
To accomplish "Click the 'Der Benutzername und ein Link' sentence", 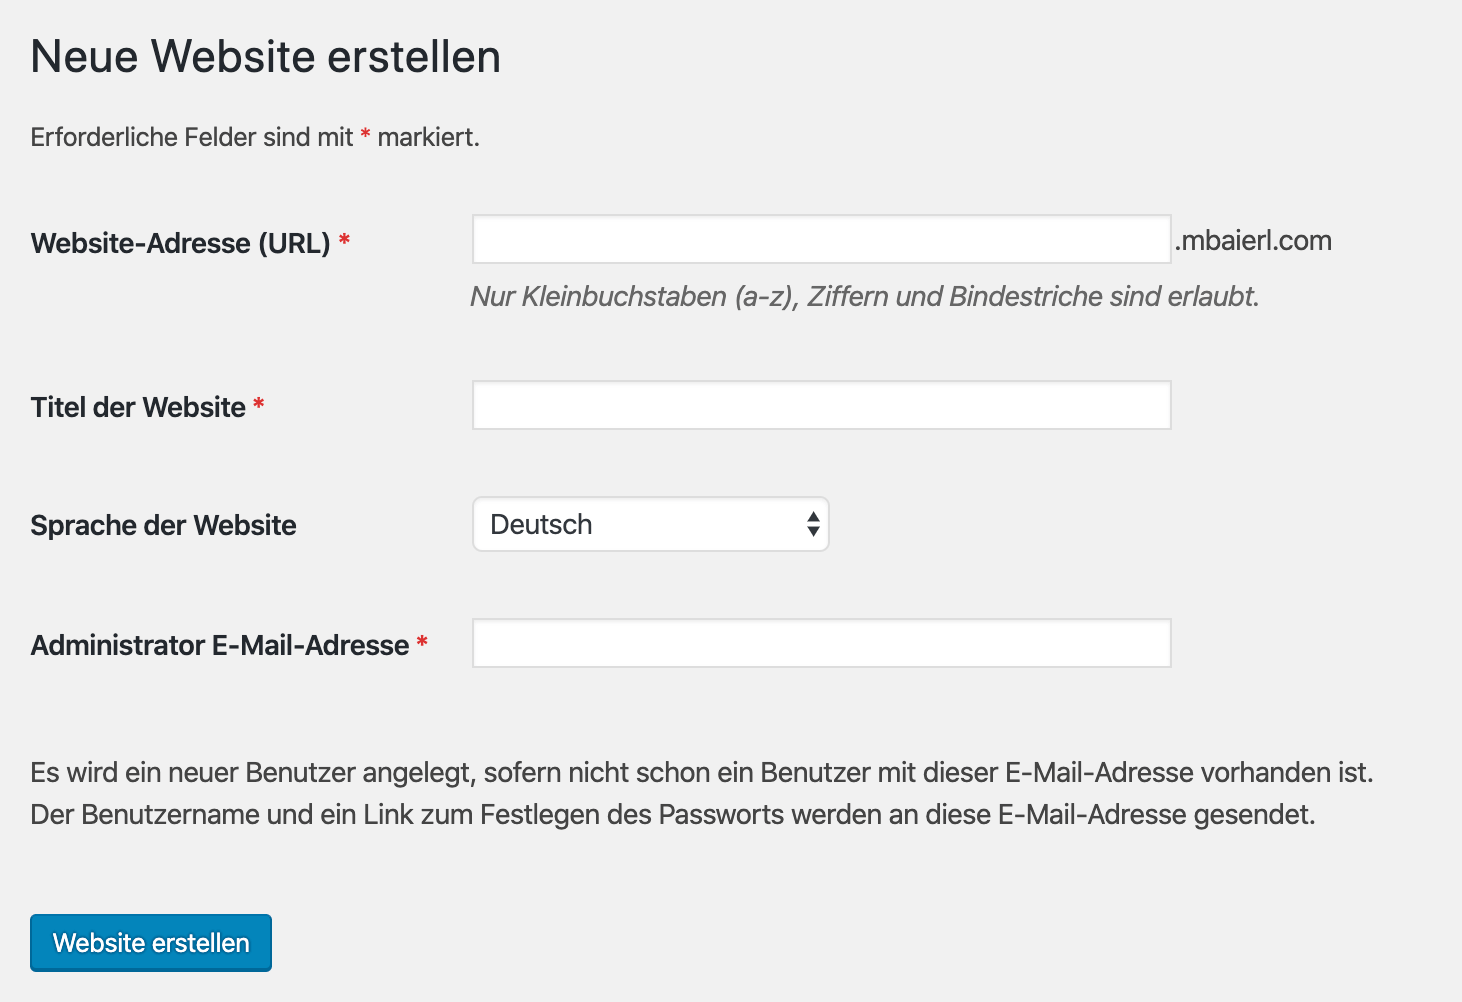I will pyautogui.click(x=673, y=814).
